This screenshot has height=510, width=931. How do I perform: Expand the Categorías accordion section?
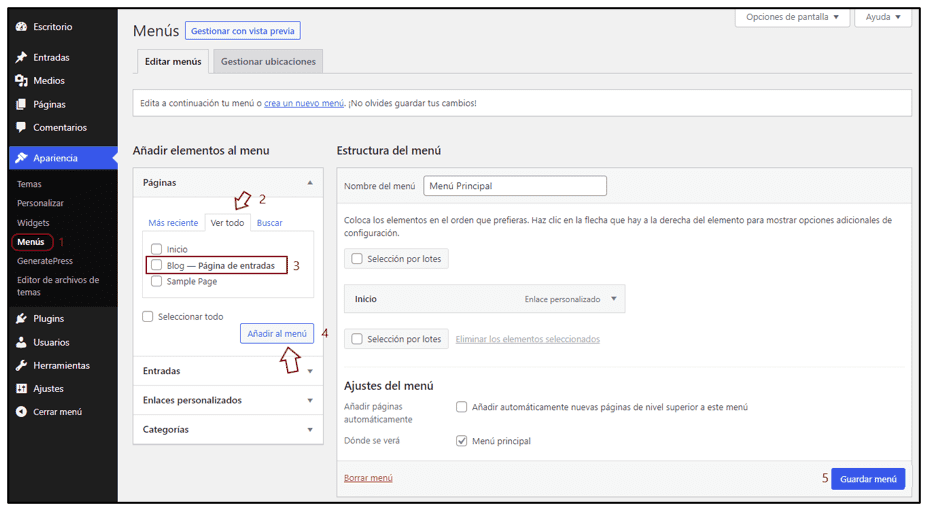(x=228, y=429)
